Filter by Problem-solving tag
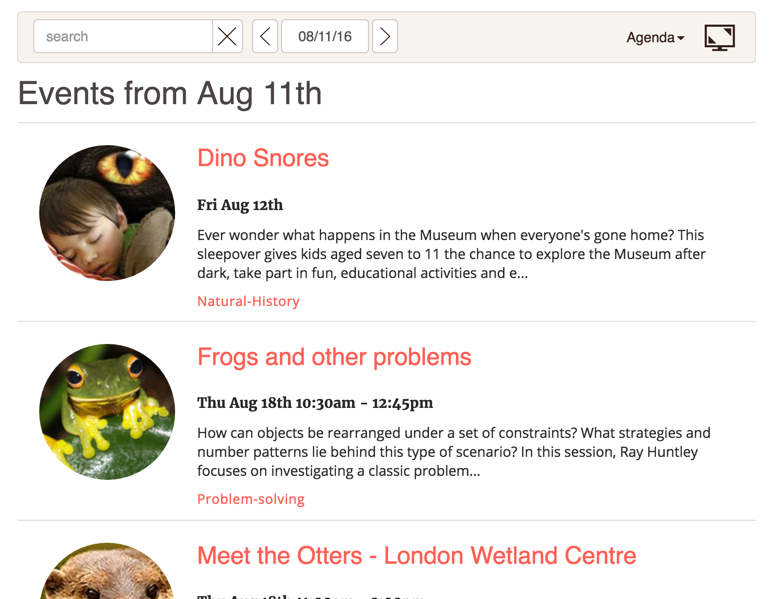 251,499
